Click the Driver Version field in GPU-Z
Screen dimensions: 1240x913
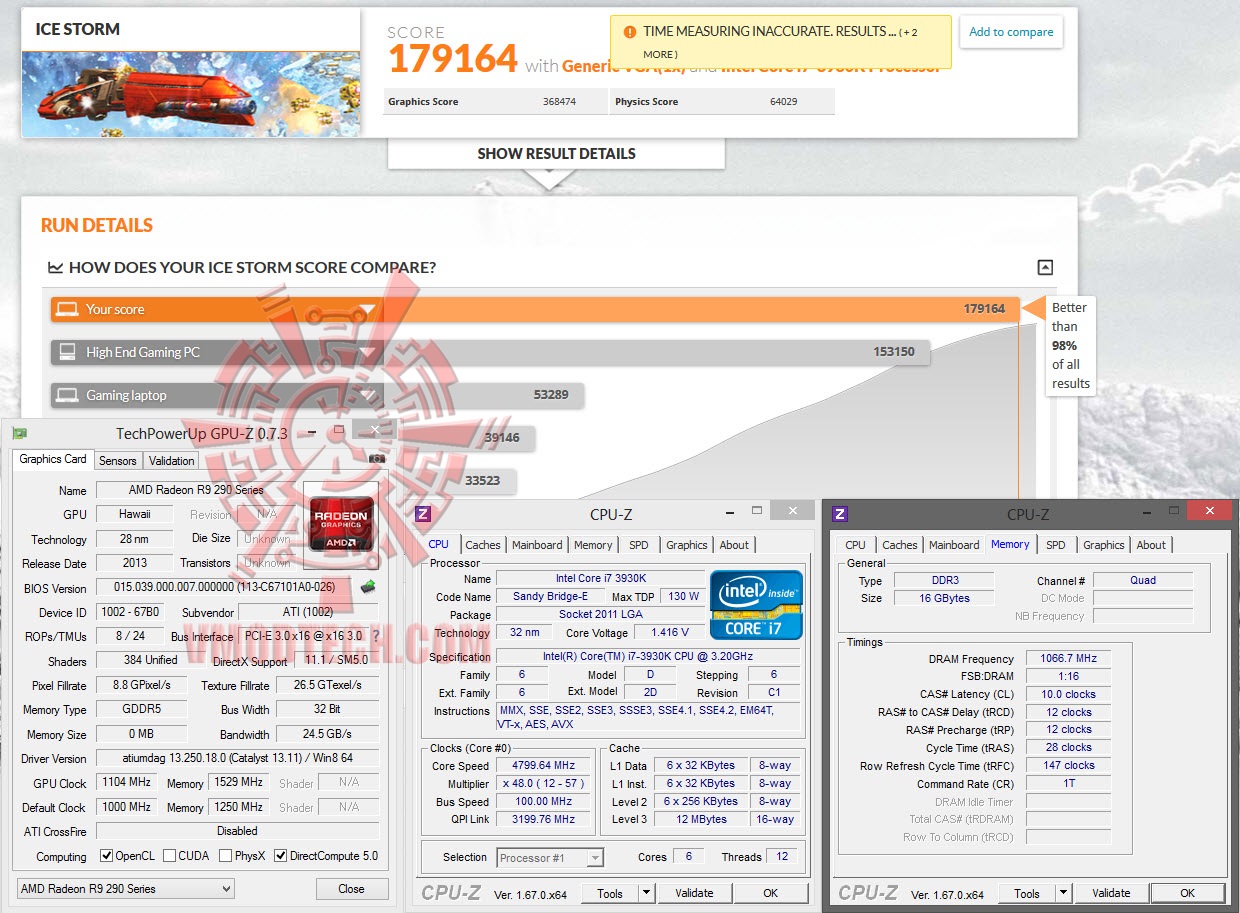pyautogui.click(x=238, y=758)
